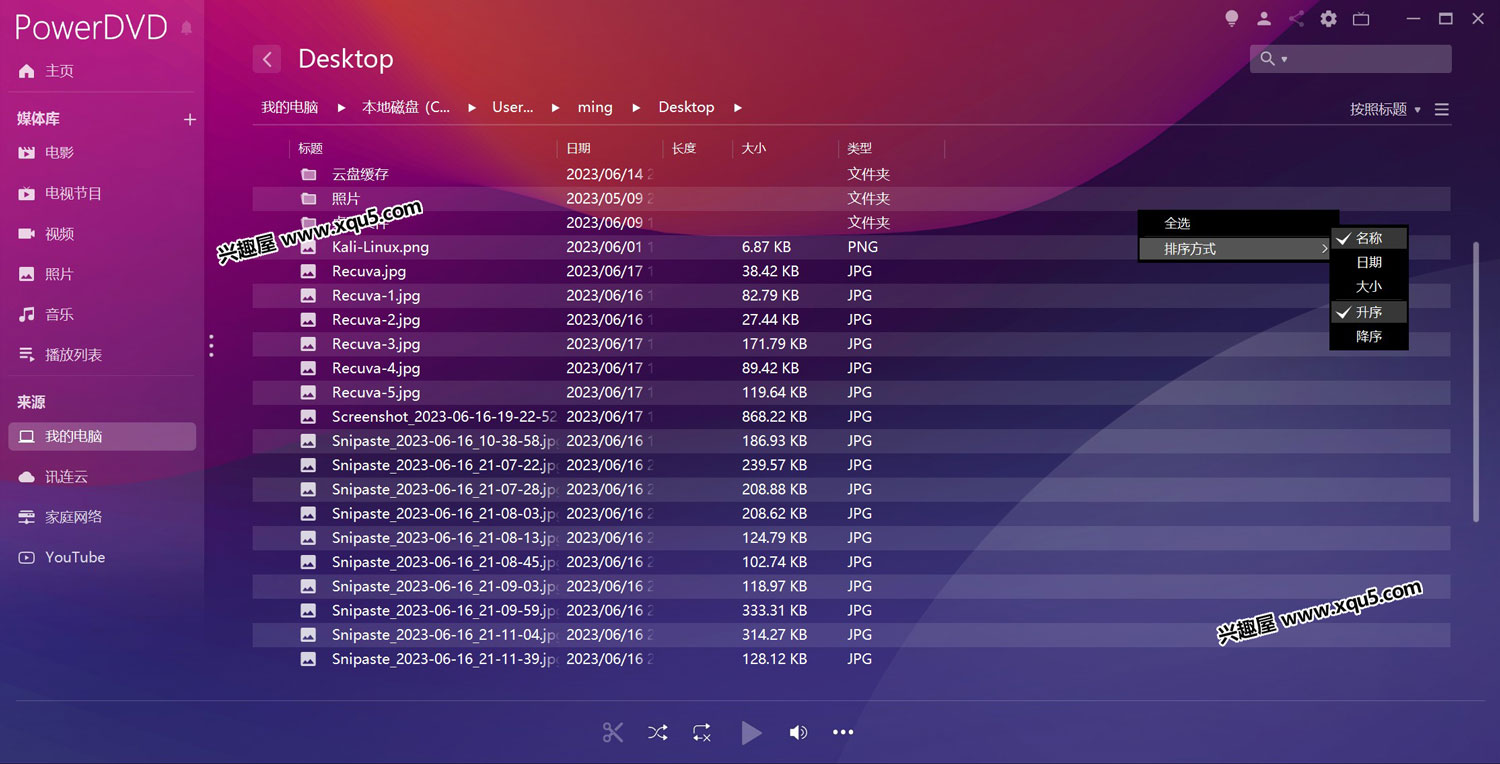Switch to TV mode icon
Image resolution: width=1500 pixels, height=764 pixels.
coord(1361,18)
